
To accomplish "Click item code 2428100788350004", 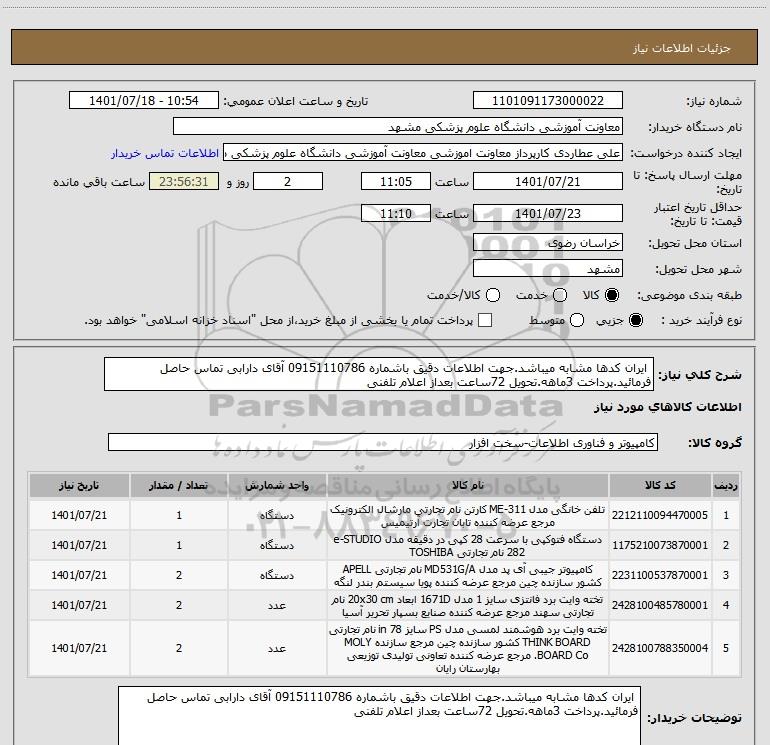I will [660, 648].
